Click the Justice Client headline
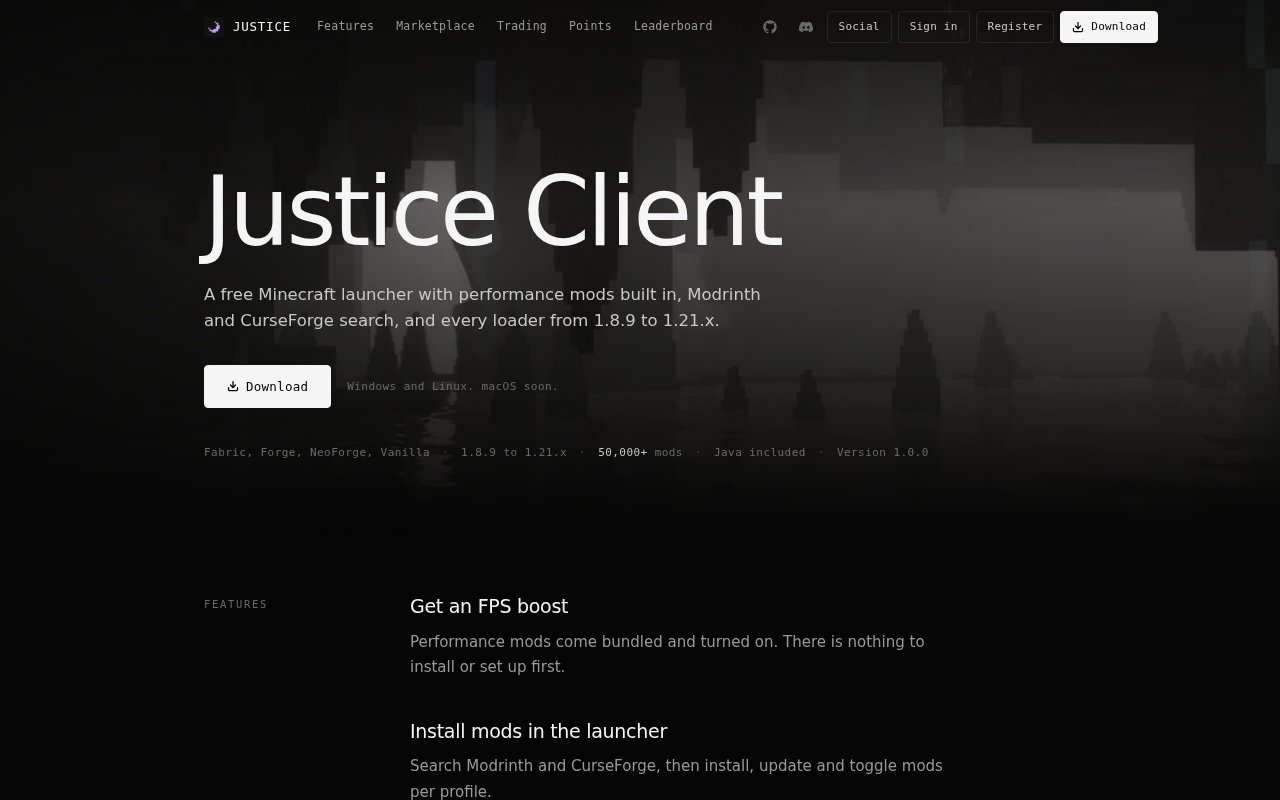Viewport: 1280px width, 800px height. pyautogui.click(x=493, y=212)
